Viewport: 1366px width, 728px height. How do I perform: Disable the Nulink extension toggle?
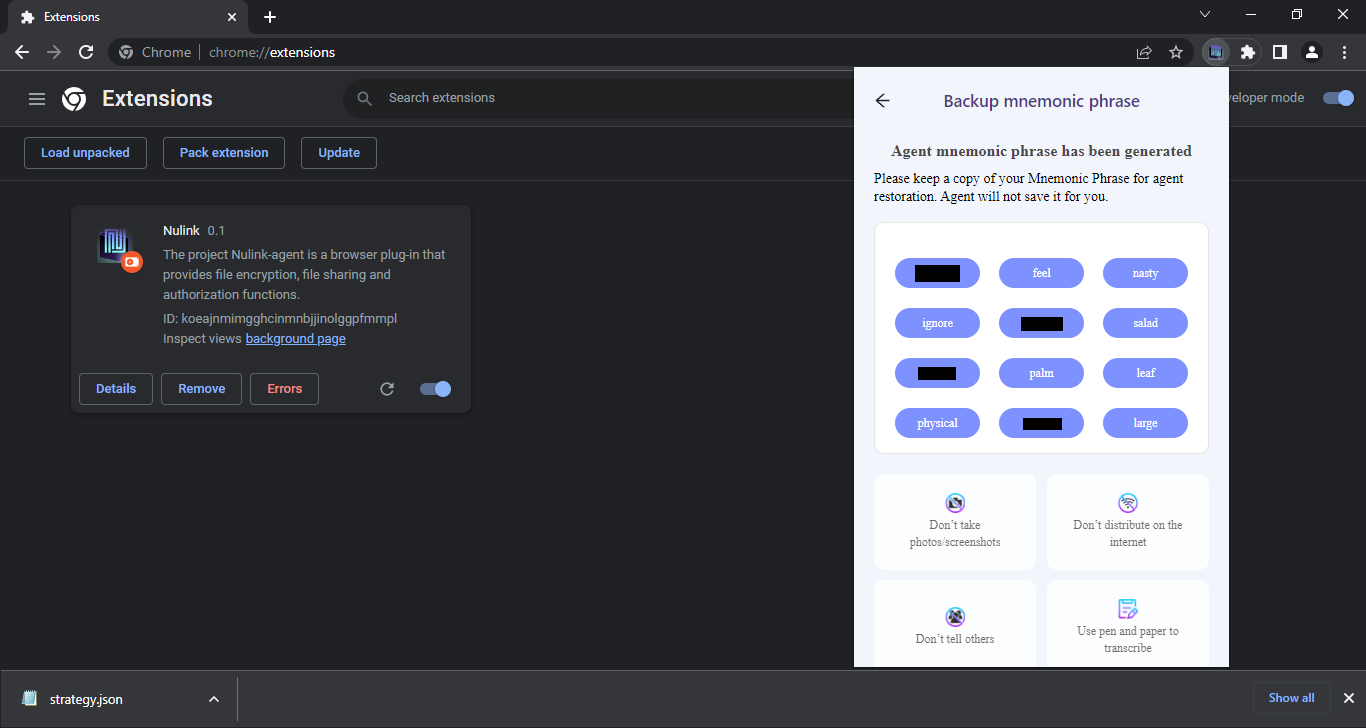pyautogui.click(x=435, y=389)
